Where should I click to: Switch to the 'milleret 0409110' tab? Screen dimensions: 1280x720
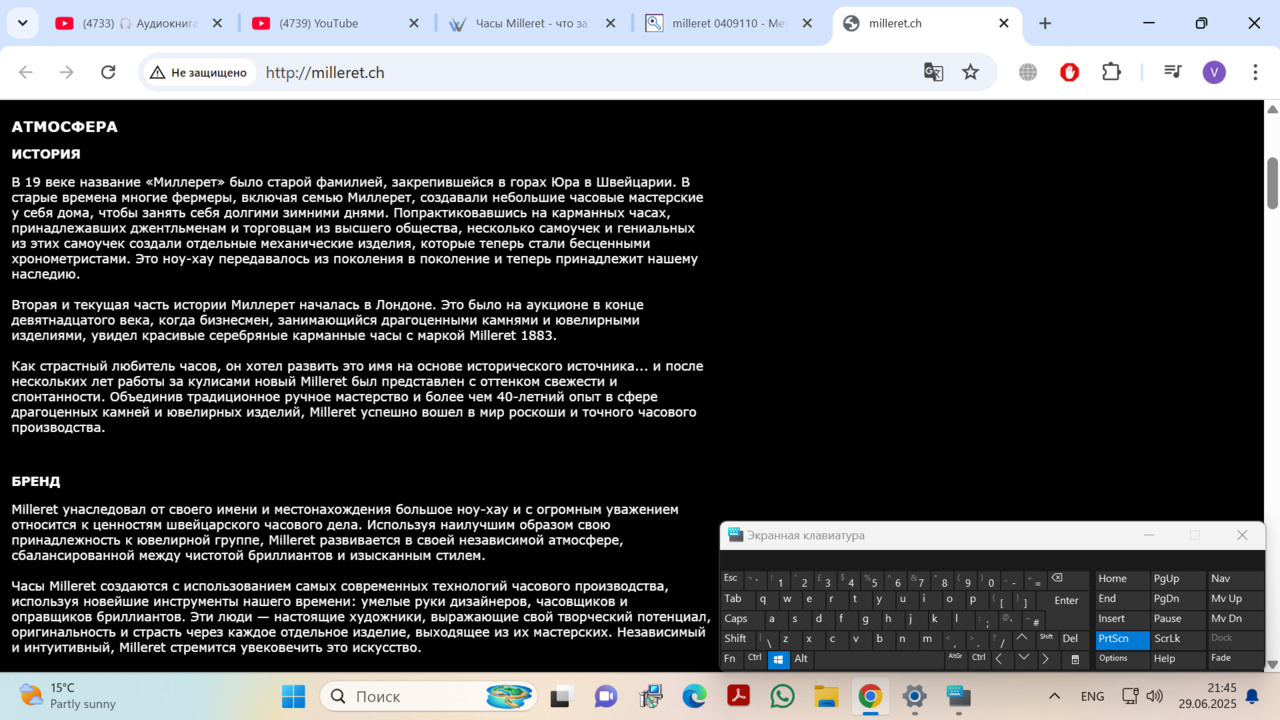[730, 23]
